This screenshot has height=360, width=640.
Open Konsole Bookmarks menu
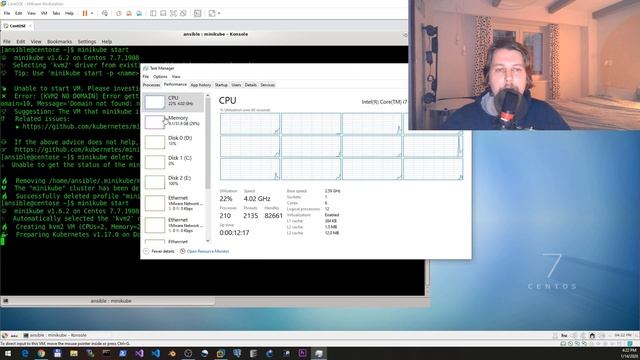click(60, 42)
